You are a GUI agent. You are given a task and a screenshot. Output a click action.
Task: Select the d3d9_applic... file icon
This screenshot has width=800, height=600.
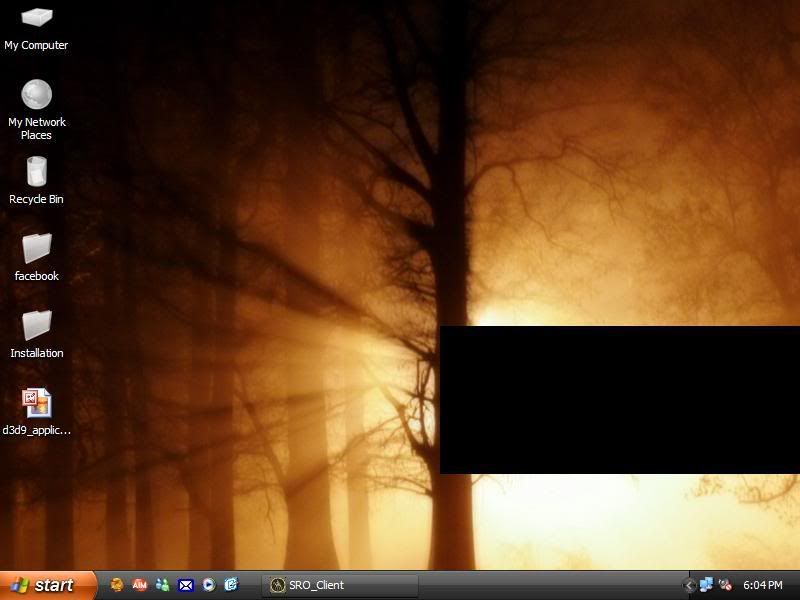coord(36,403)
